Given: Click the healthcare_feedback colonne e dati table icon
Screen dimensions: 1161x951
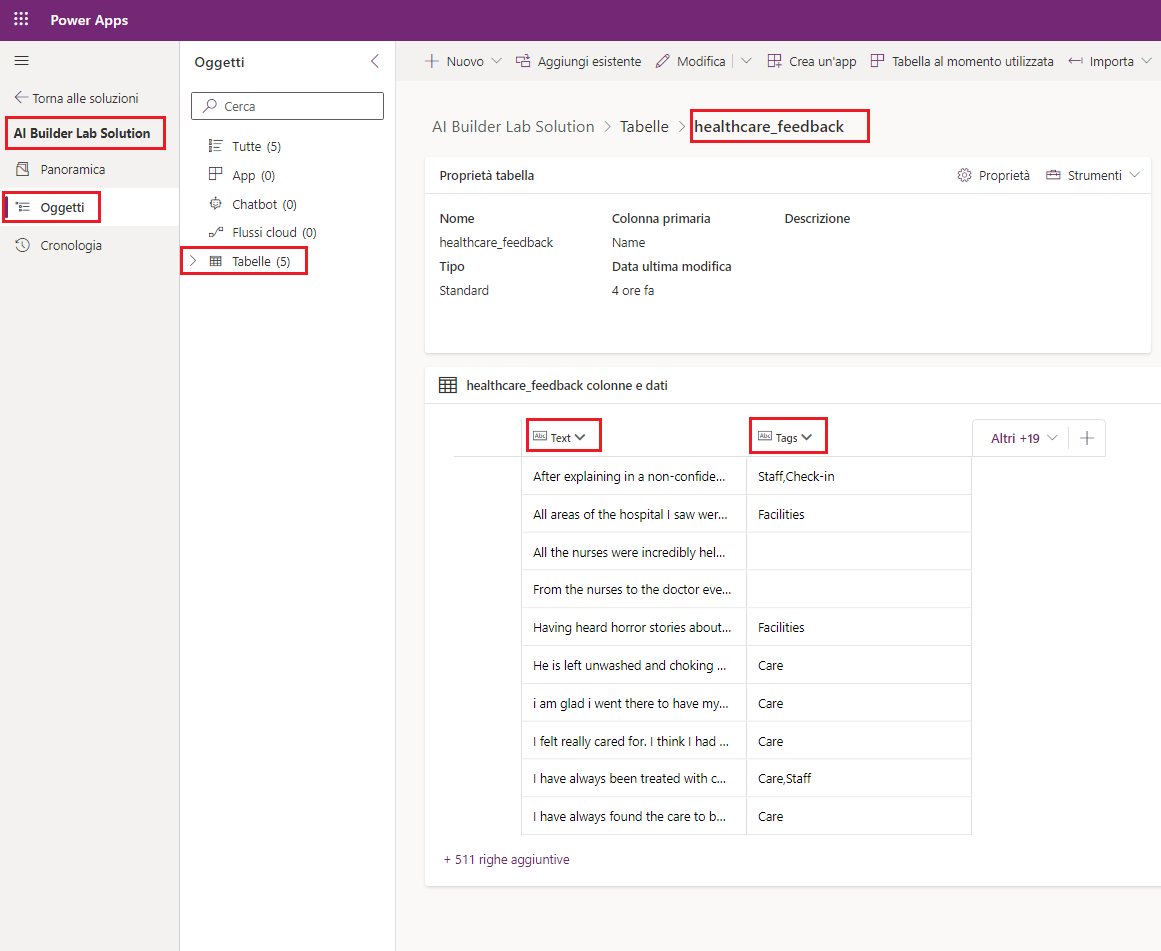Looking at the screenshot, I should pyautogui.click(x=448, y=385).
